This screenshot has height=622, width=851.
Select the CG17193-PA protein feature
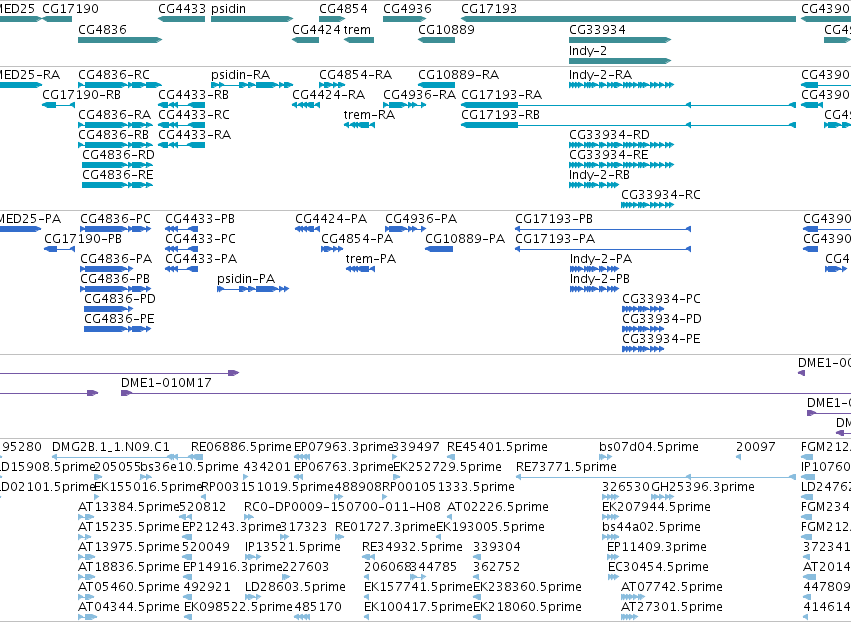[x=603, y=249]
